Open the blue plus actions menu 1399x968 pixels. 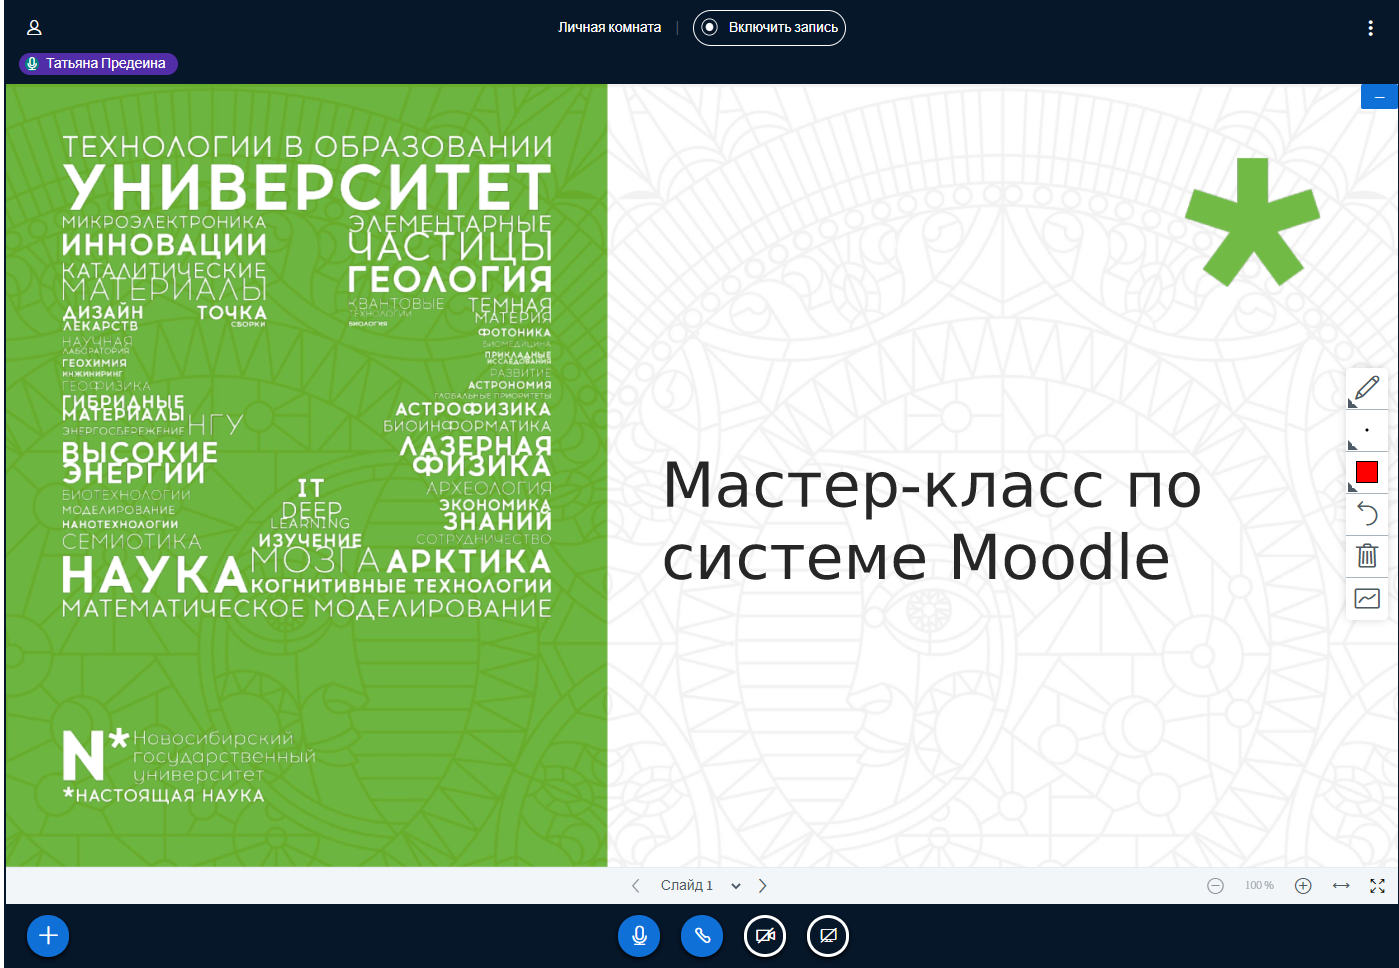(48, 936)
